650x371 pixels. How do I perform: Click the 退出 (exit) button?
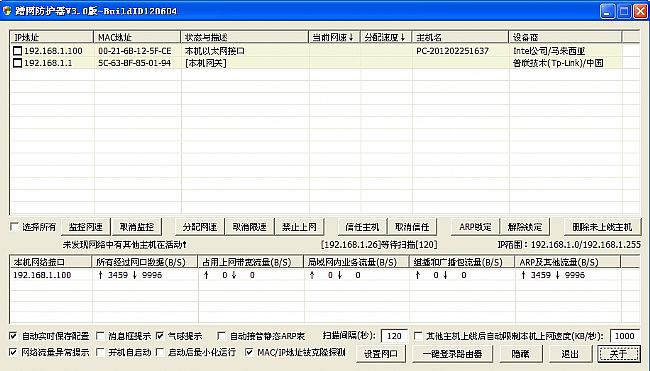[x=570, y=354]
